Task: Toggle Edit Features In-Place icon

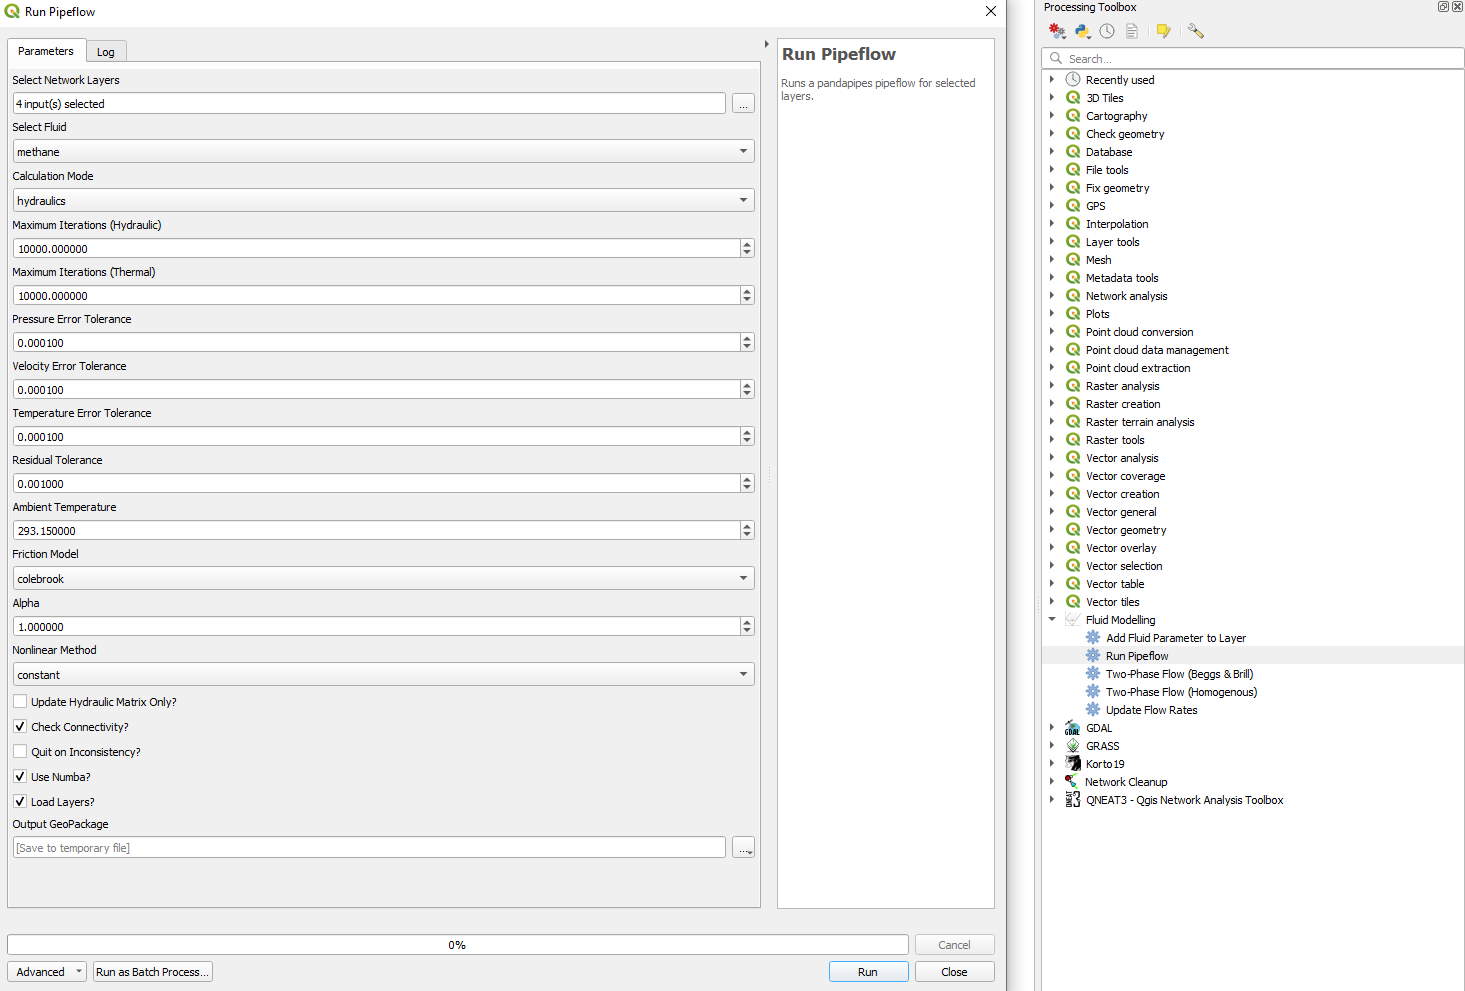Action: [x=1163, y=31]
